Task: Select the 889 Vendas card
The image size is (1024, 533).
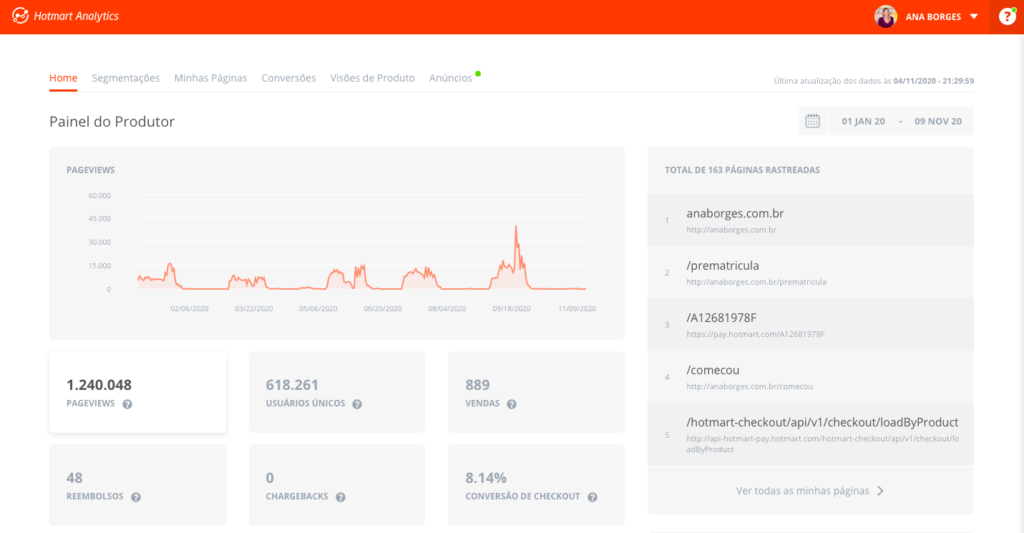Action: (x=536, y=392)
